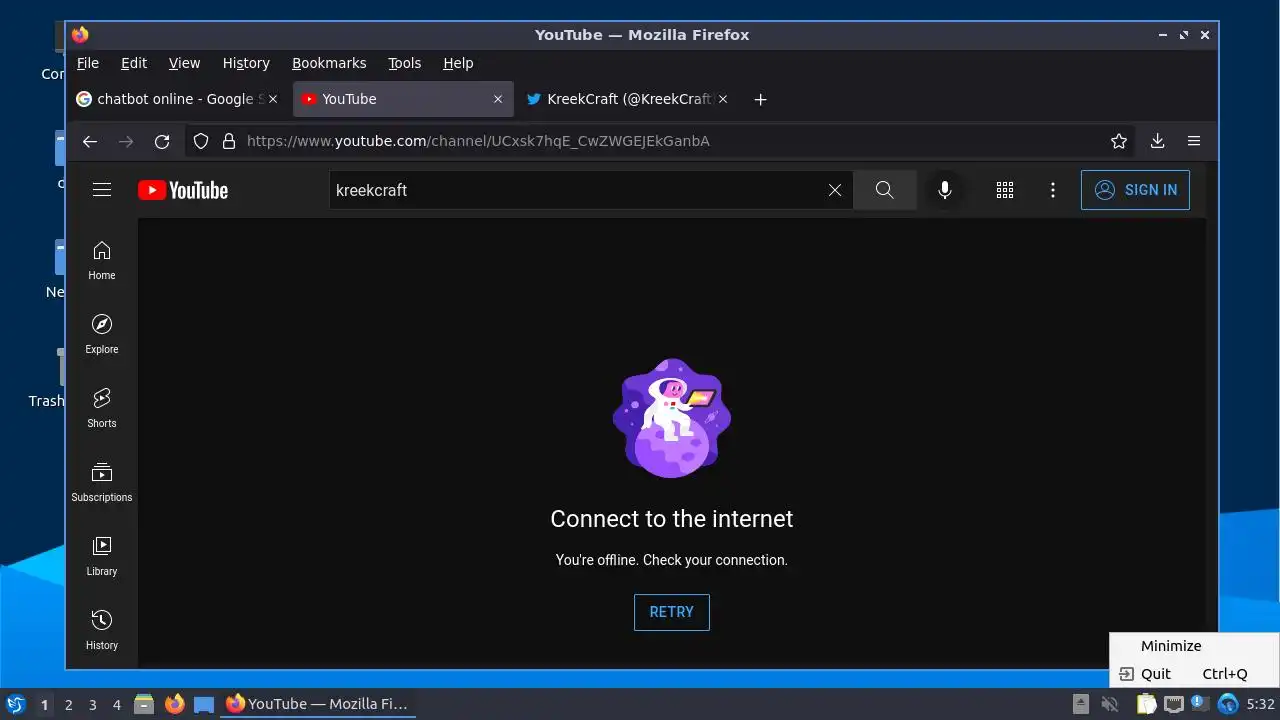
Task: Click the network tray icon
Action: [x=1174, y=704]
